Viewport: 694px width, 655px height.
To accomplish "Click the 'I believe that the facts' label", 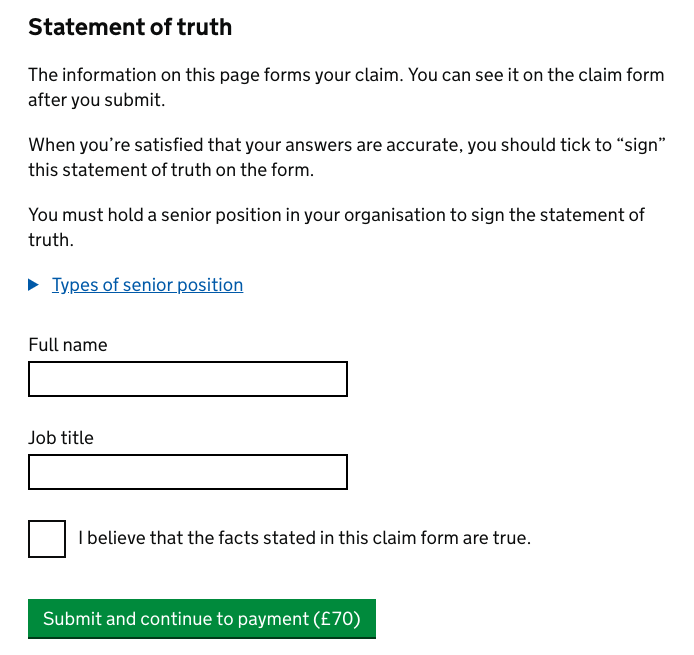I will click(x=305, y=538).
